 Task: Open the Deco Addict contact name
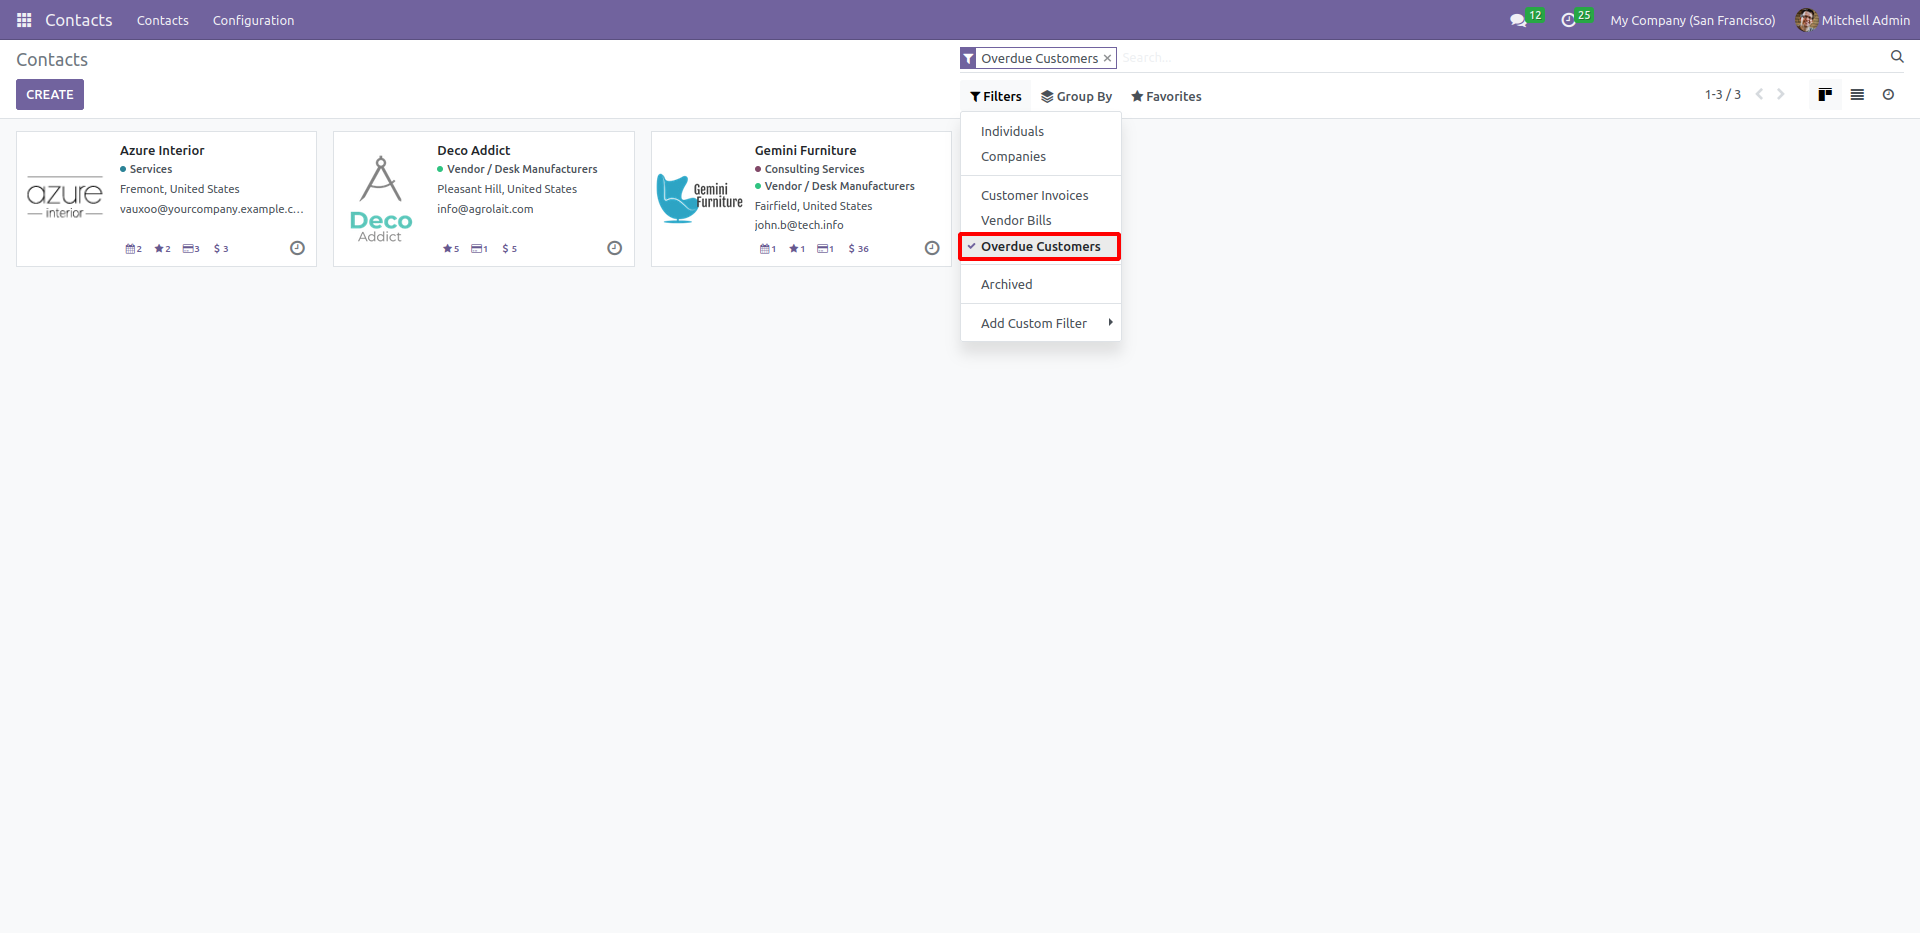473,151
